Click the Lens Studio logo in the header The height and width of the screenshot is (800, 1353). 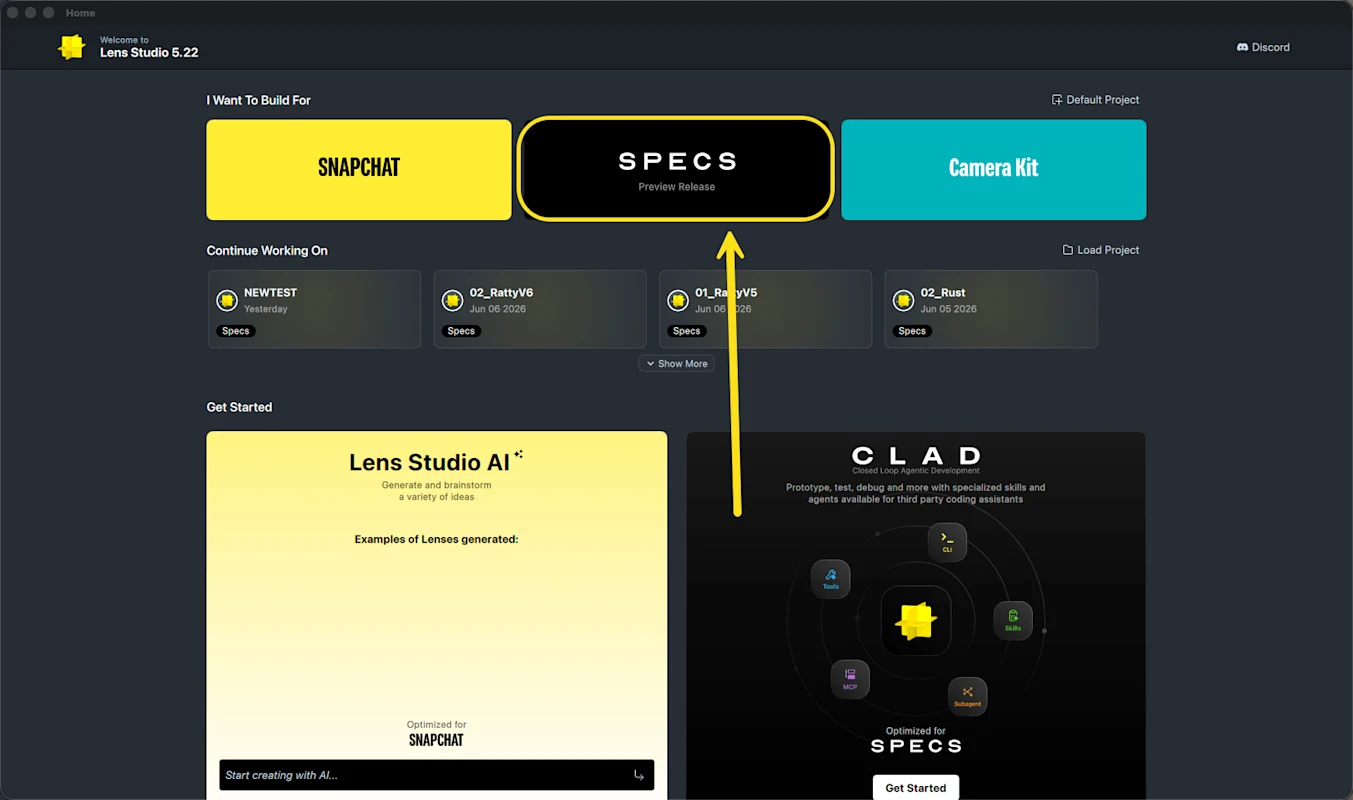pos(72,47)
